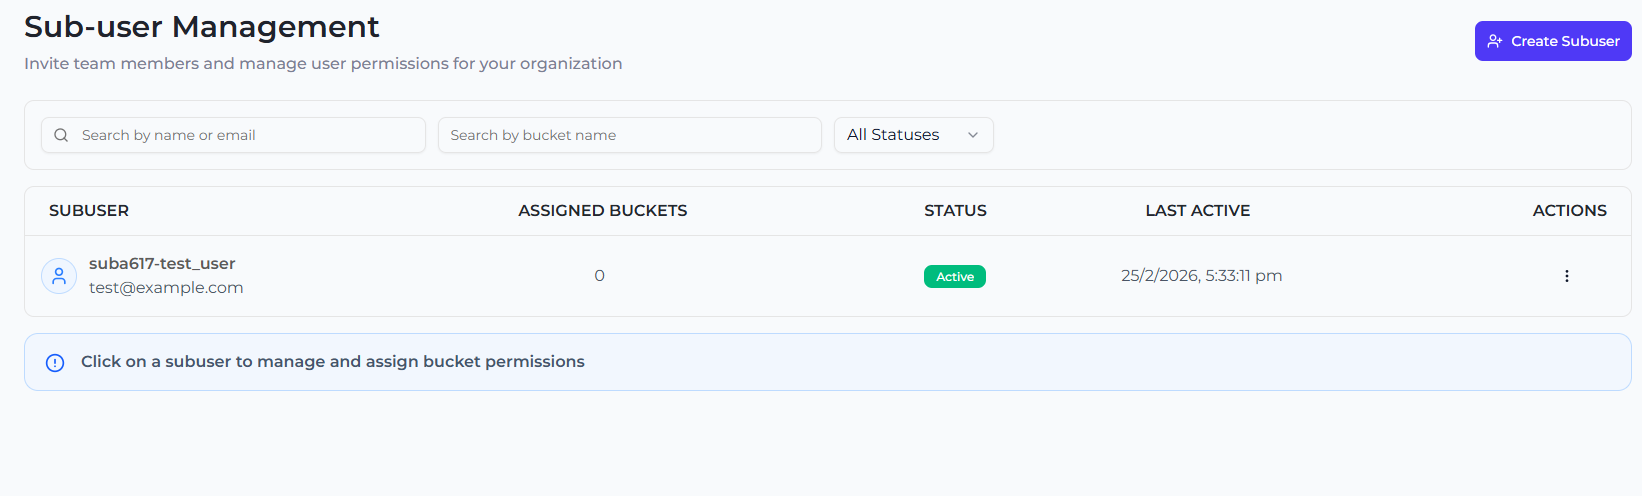The image size is (1642, 496).
Task: Click the Create Subuser button
Action: [1552, 41]
